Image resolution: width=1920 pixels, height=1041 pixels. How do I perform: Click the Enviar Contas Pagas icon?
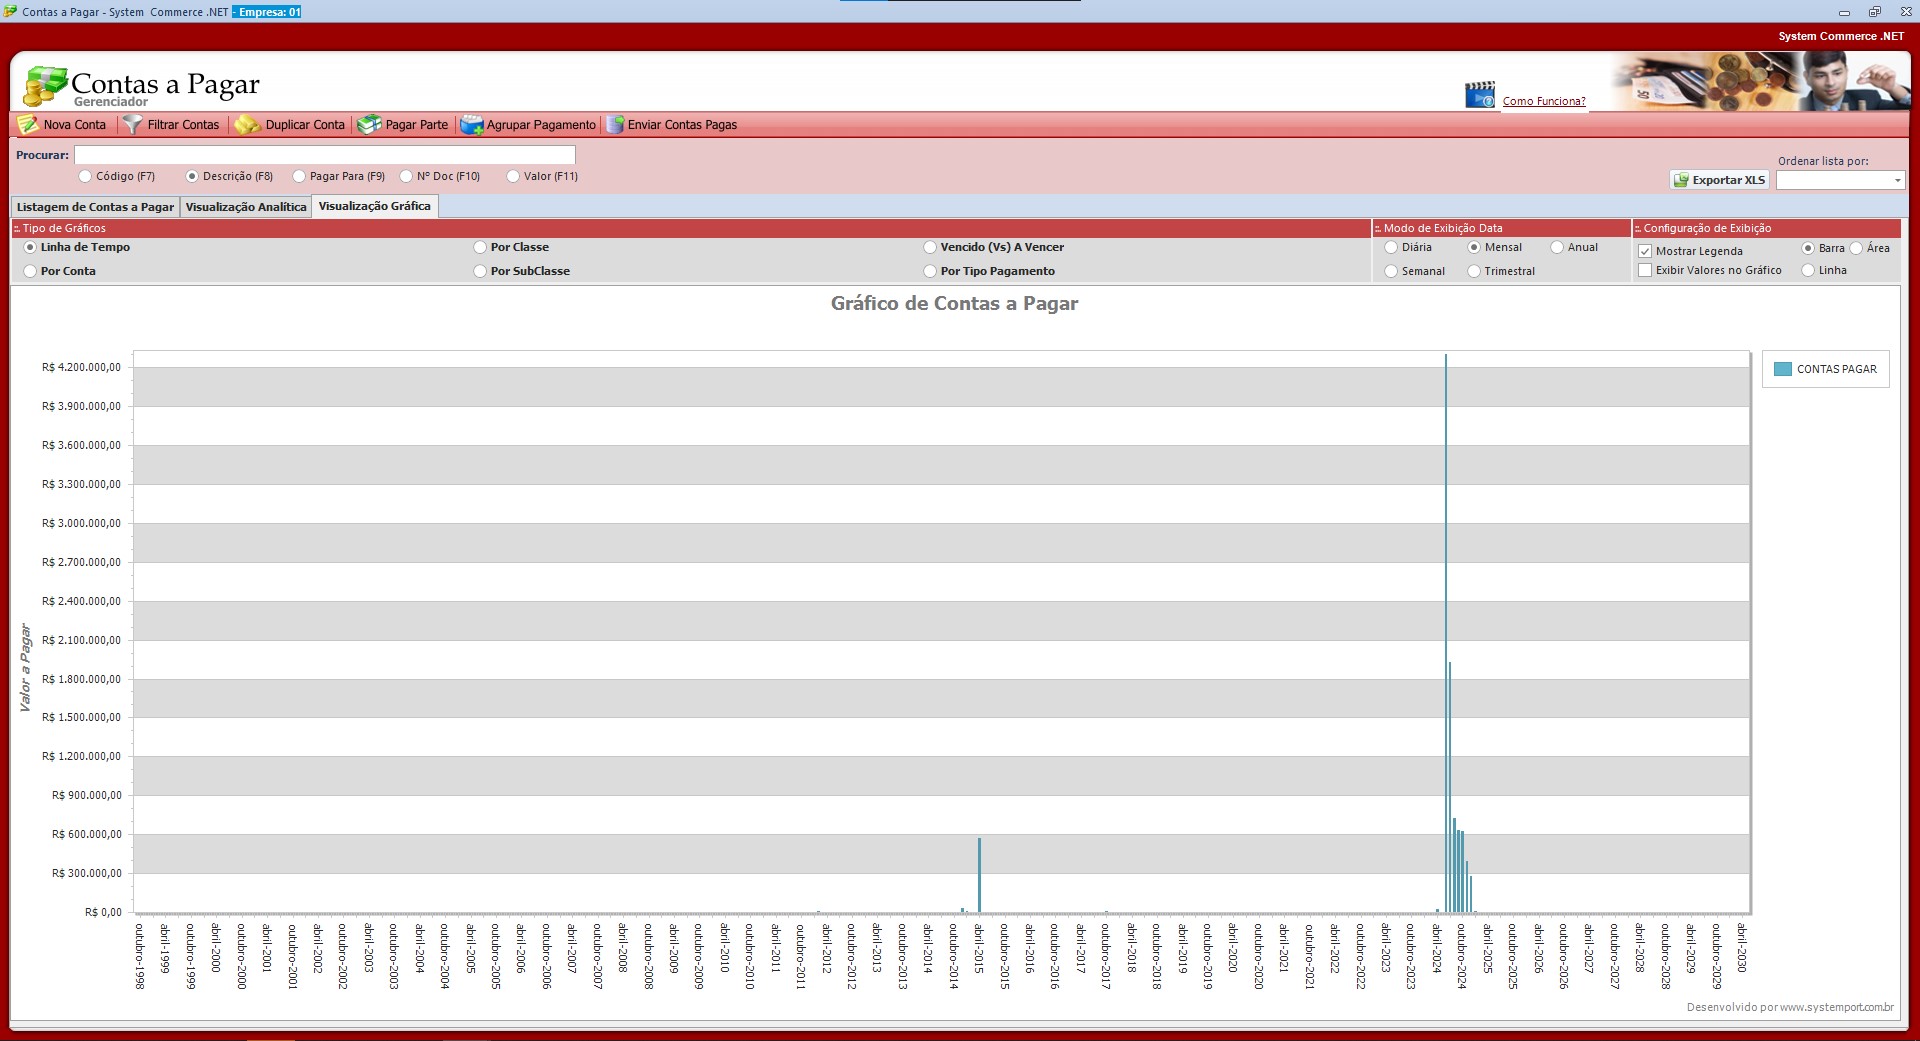[x=614, y=125]
